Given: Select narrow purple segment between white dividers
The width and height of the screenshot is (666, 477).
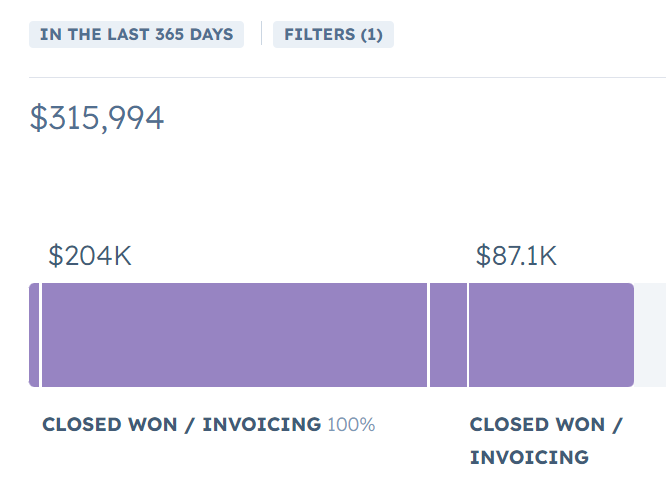Looking at the screenshot, I should pos(448,335).
